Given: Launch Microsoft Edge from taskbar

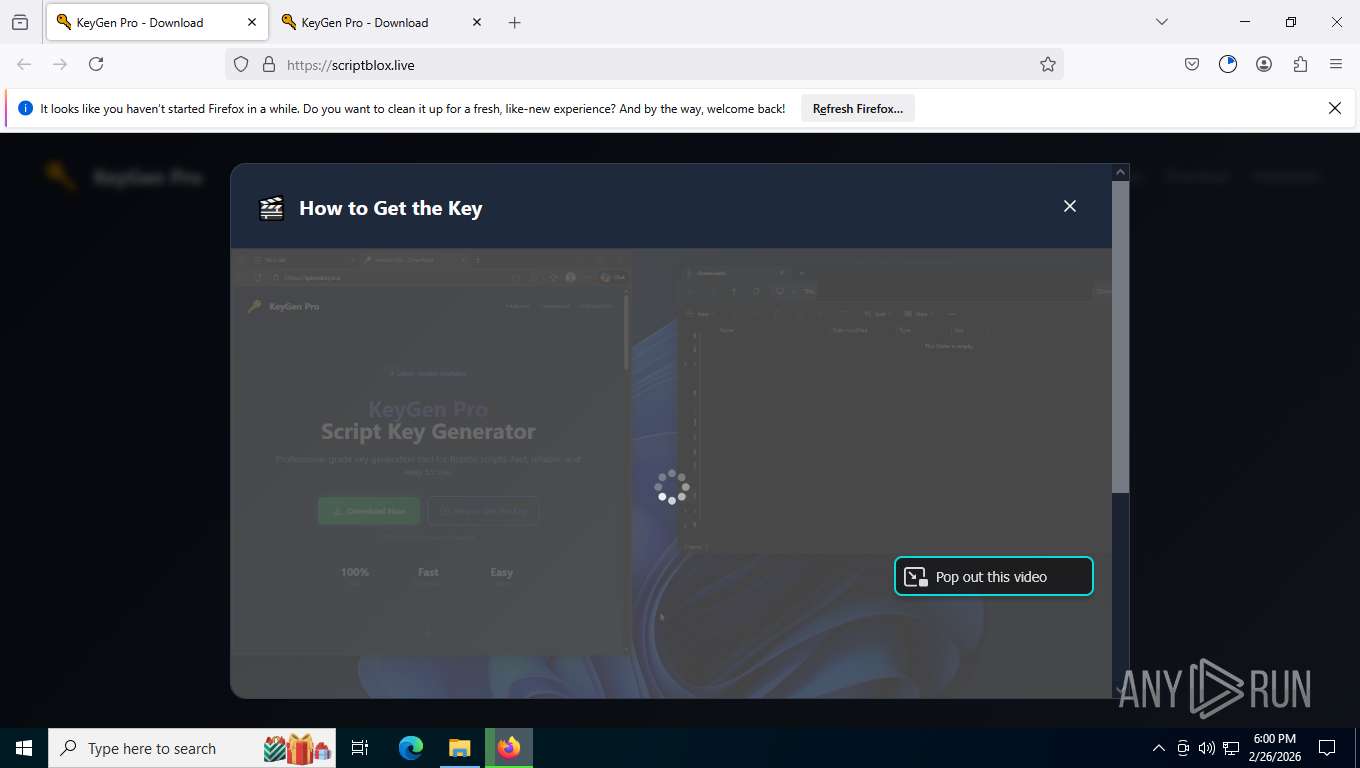Looking at the screenshot, I should pos(411,748).
